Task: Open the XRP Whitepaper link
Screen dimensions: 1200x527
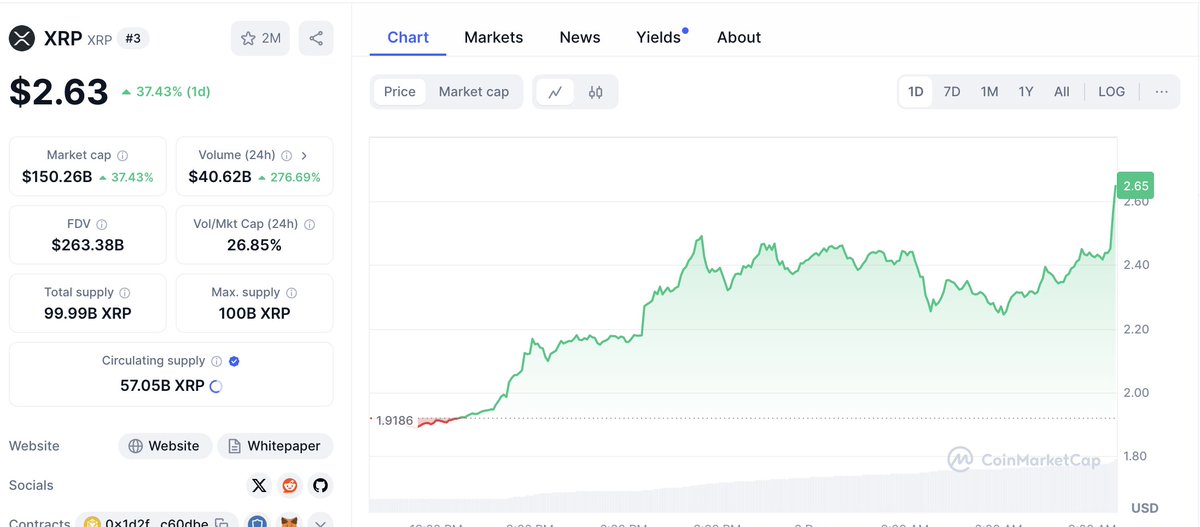Action: (276, 446)
